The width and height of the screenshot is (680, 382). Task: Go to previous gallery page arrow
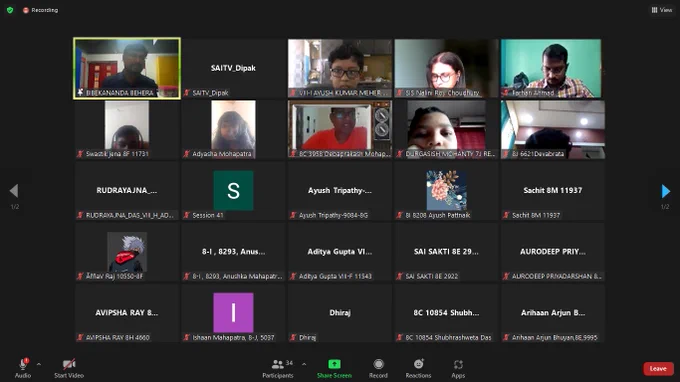(14, 191)
